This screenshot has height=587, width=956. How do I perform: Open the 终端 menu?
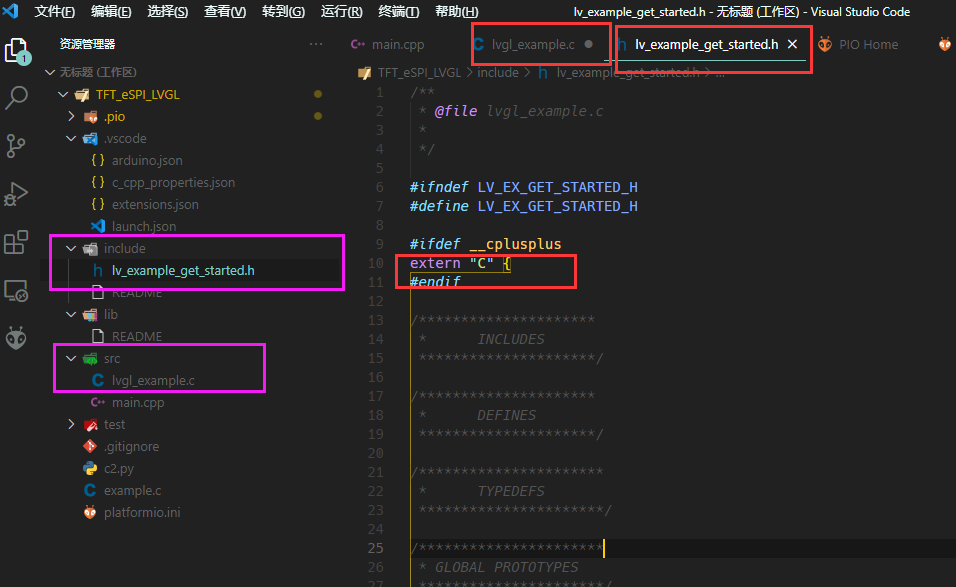400,11
